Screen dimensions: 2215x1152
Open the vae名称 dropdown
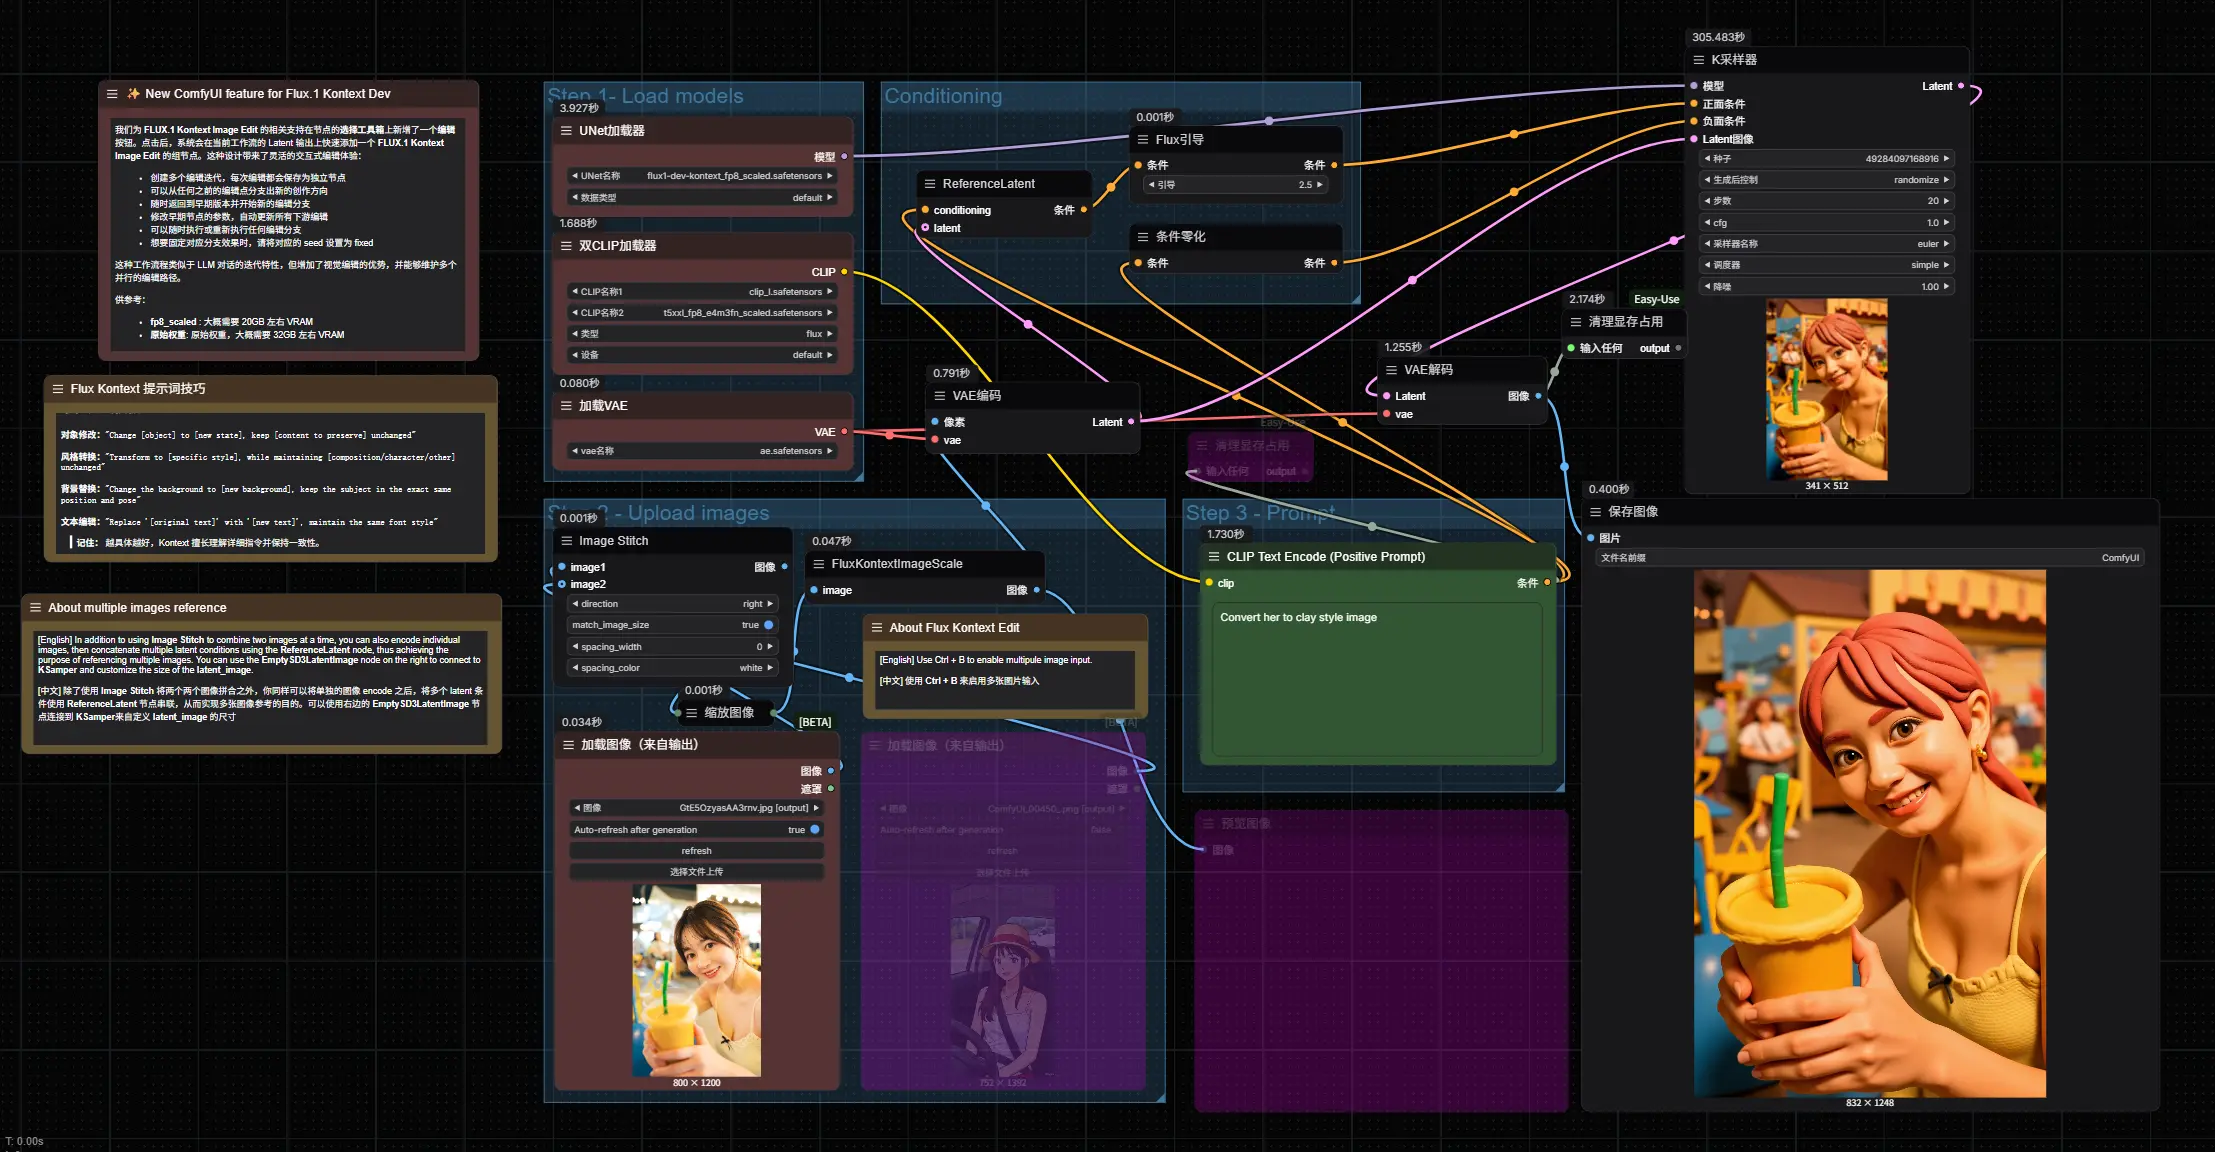[x=701, y=451]
